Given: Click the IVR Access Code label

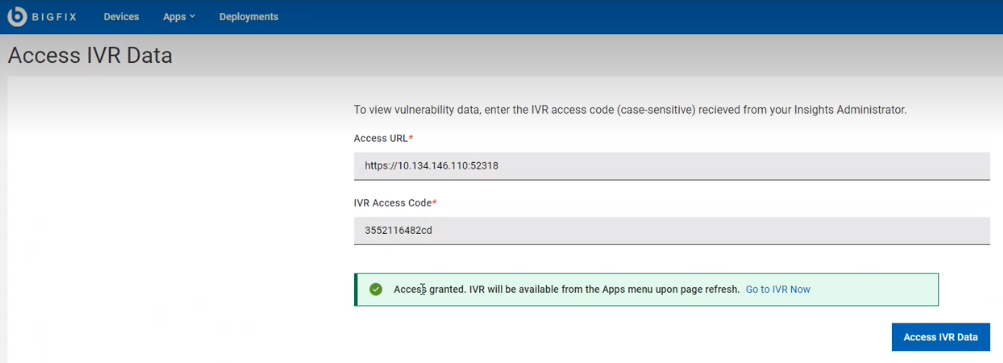Looking at the screenshot, I should click(393, 203).
